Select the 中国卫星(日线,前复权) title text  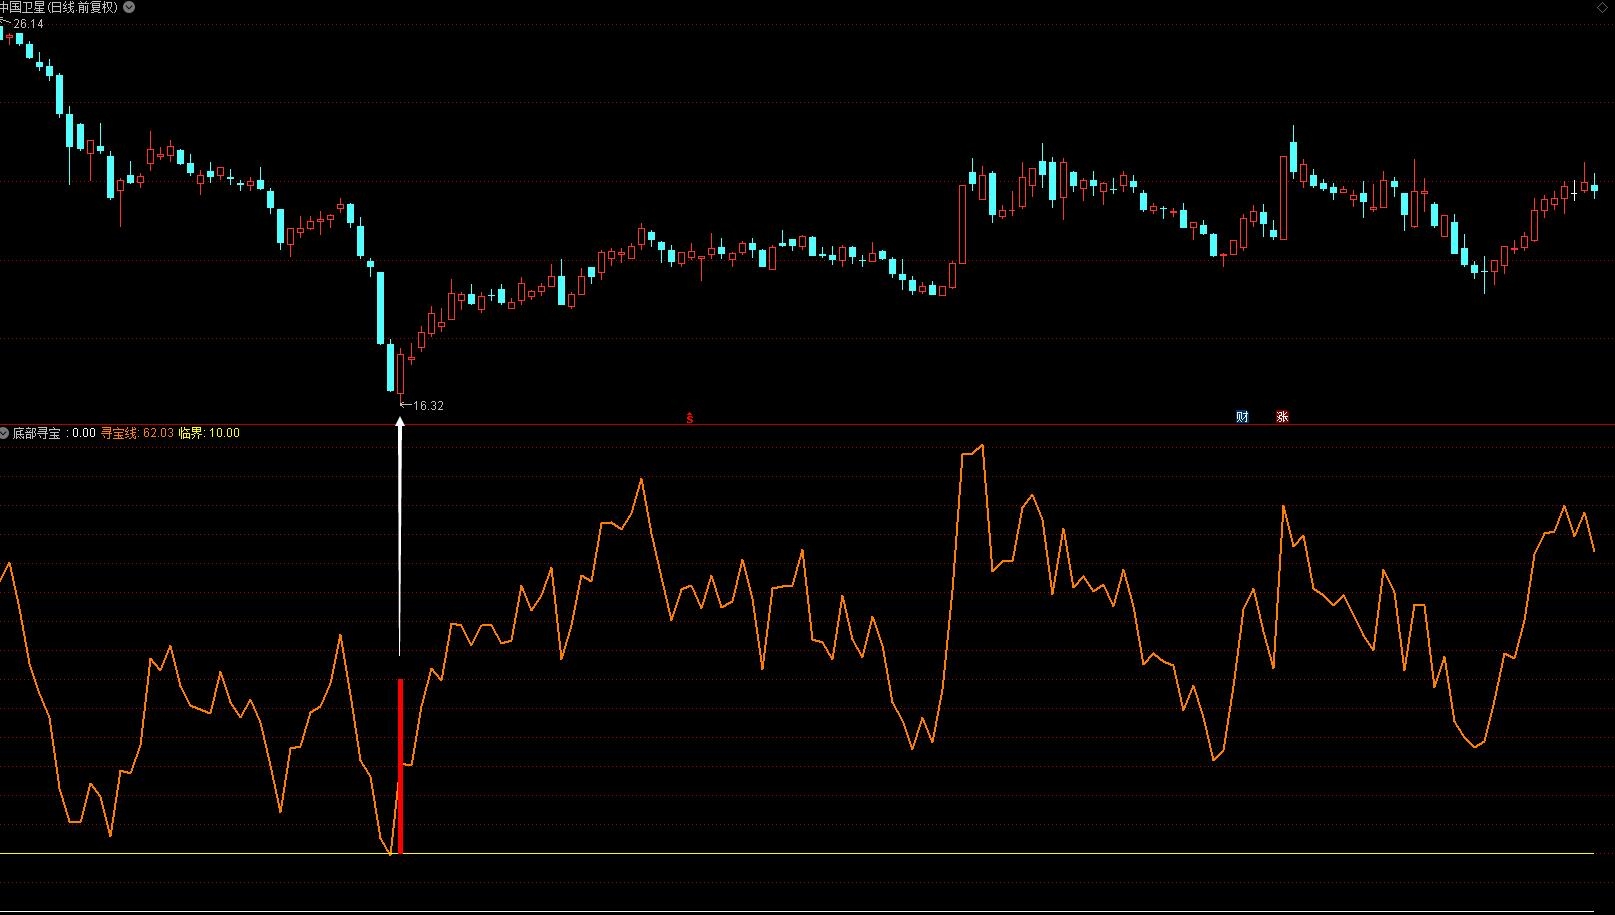point(59,7)
